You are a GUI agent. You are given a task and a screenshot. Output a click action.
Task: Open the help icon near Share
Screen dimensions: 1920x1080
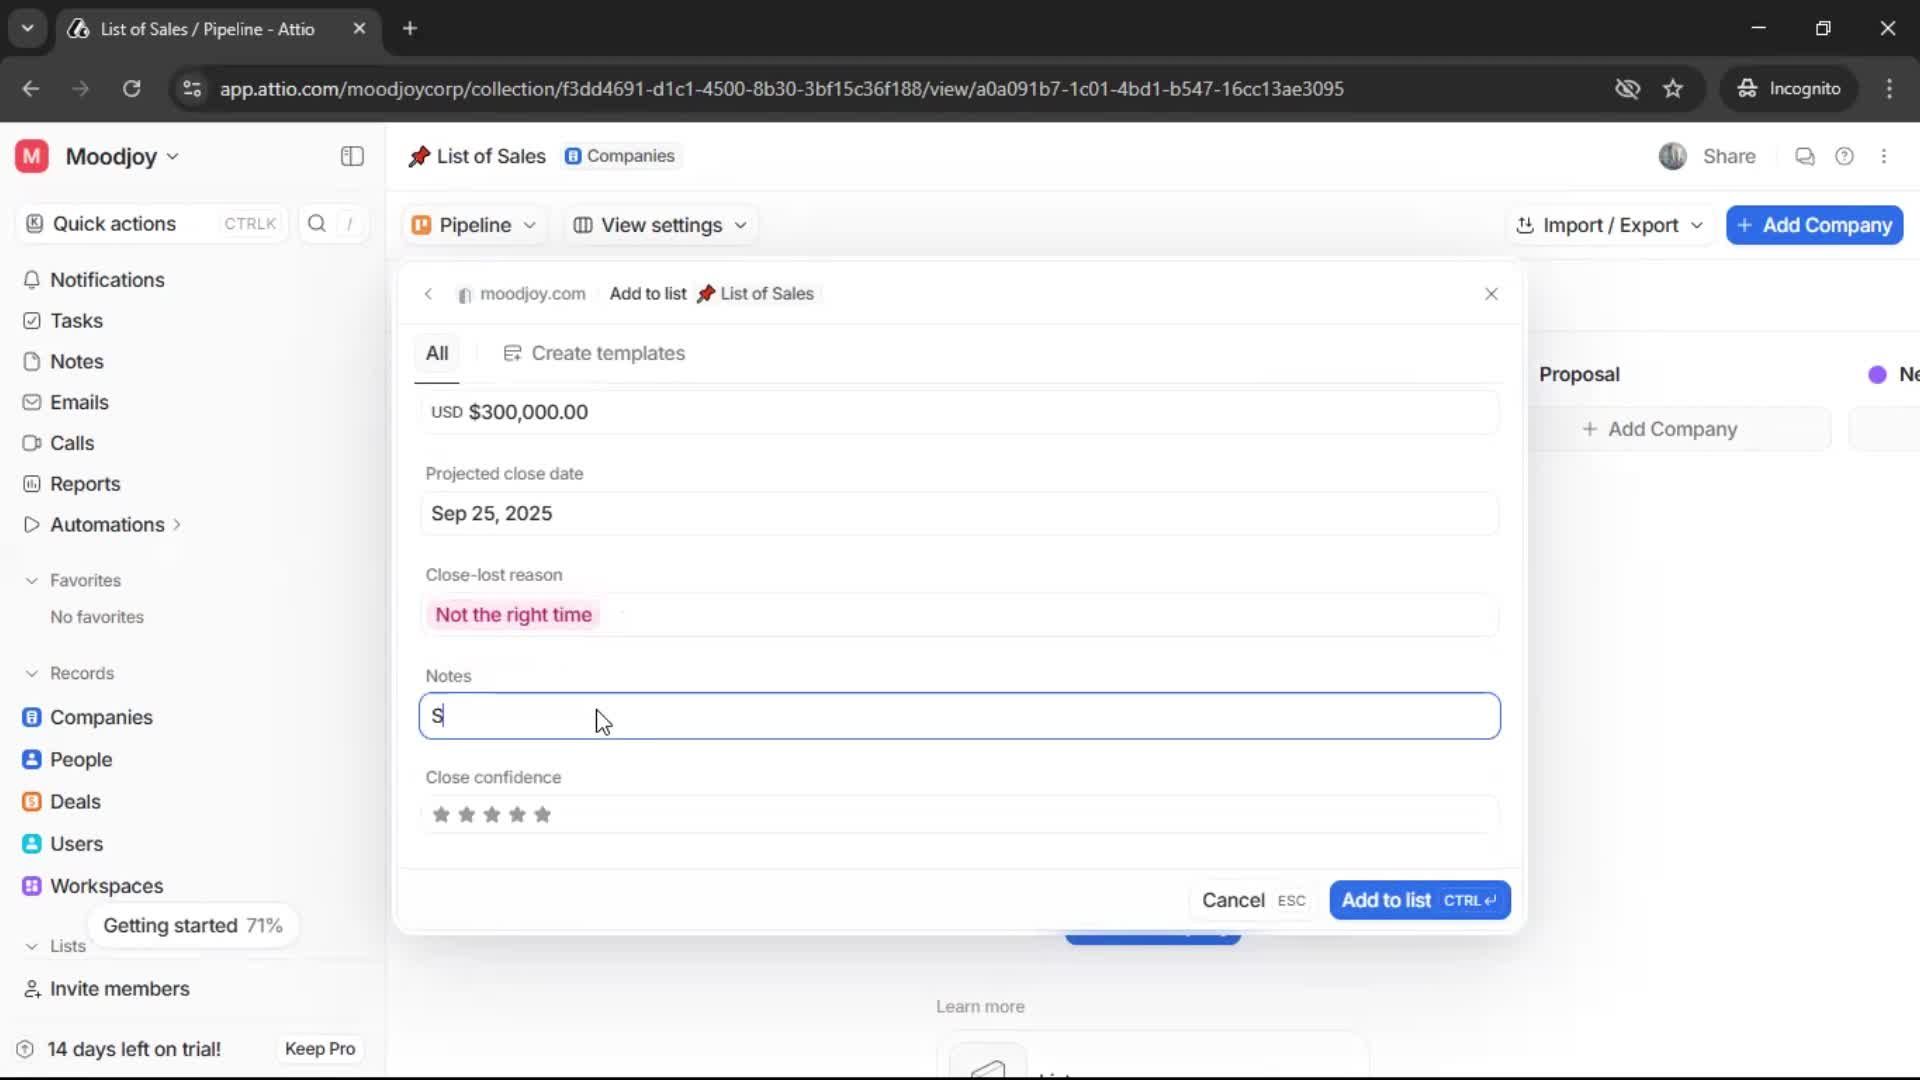tap(1845, 156)
